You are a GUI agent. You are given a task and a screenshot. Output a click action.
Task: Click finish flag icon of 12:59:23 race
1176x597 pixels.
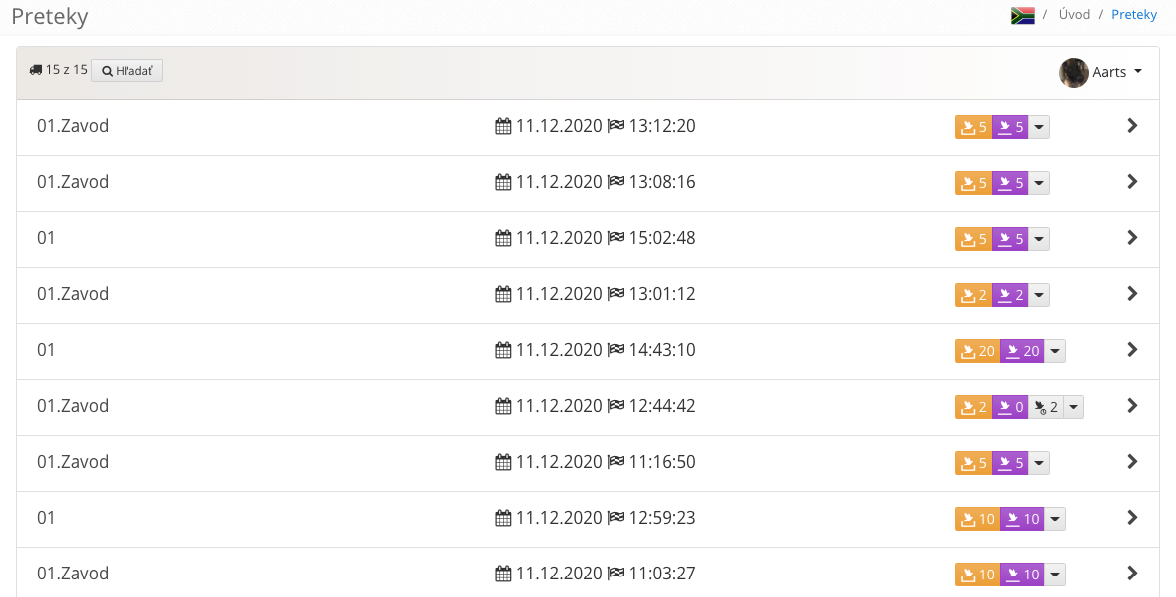(x=616, y=518)
